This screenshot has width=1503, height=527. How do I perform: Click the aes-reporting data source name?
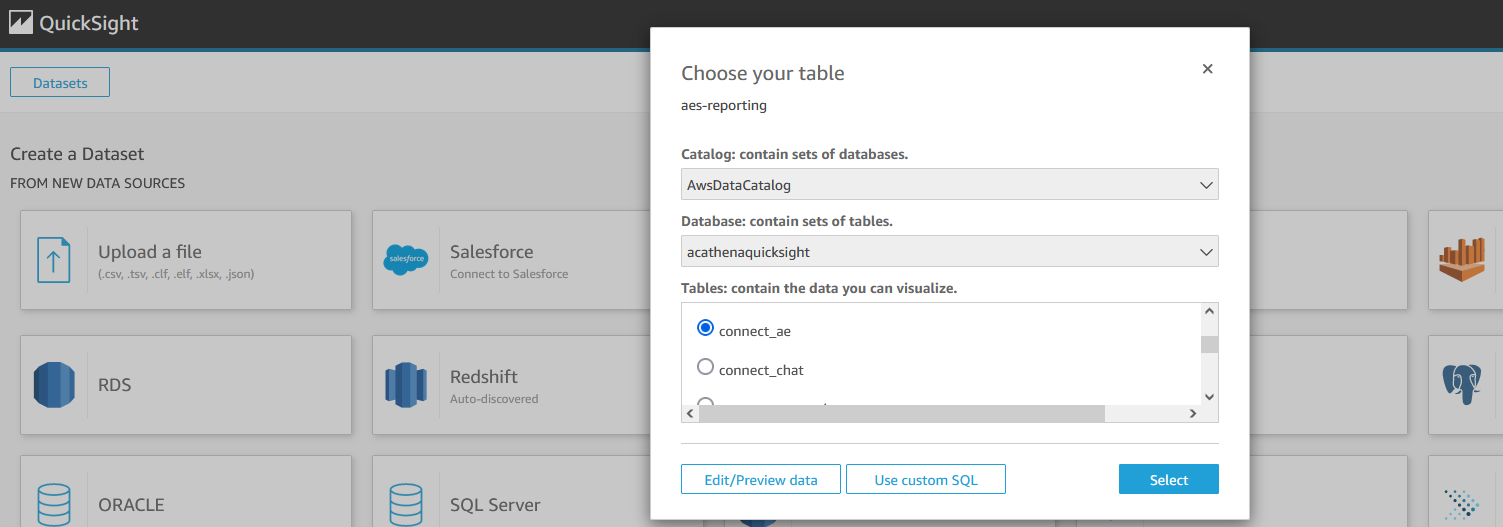[x=724, y=105]
